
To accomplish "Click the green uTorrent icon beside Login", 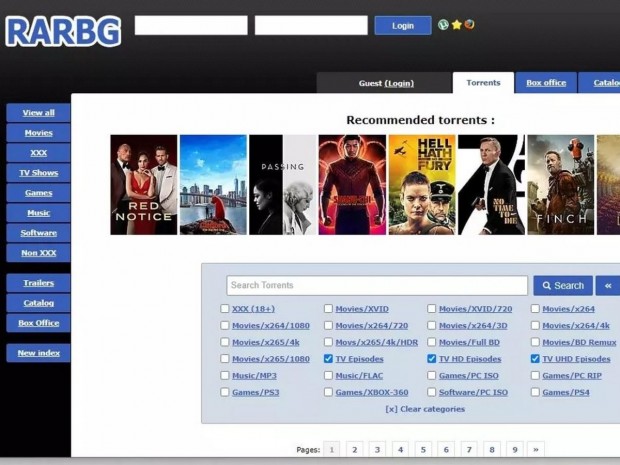I will 443,25.
